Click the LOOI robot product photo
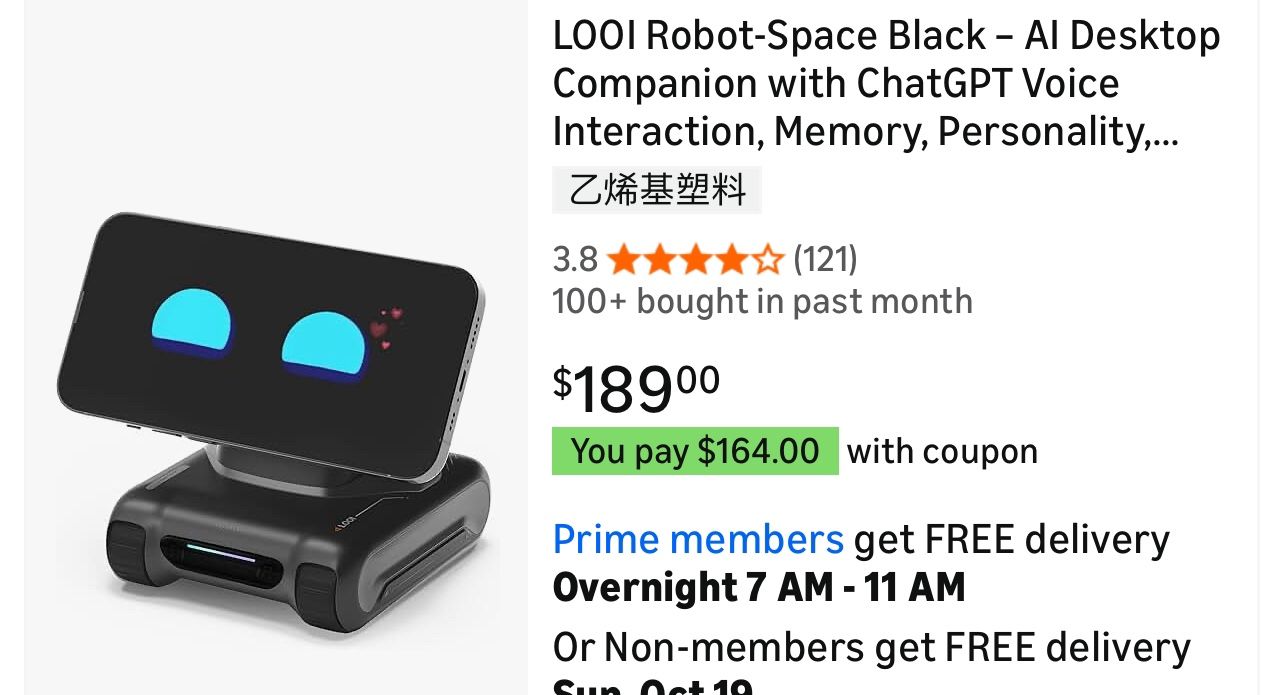This screenshot has height=695, width=1284. pyautogui.click(x=275, y=420)
